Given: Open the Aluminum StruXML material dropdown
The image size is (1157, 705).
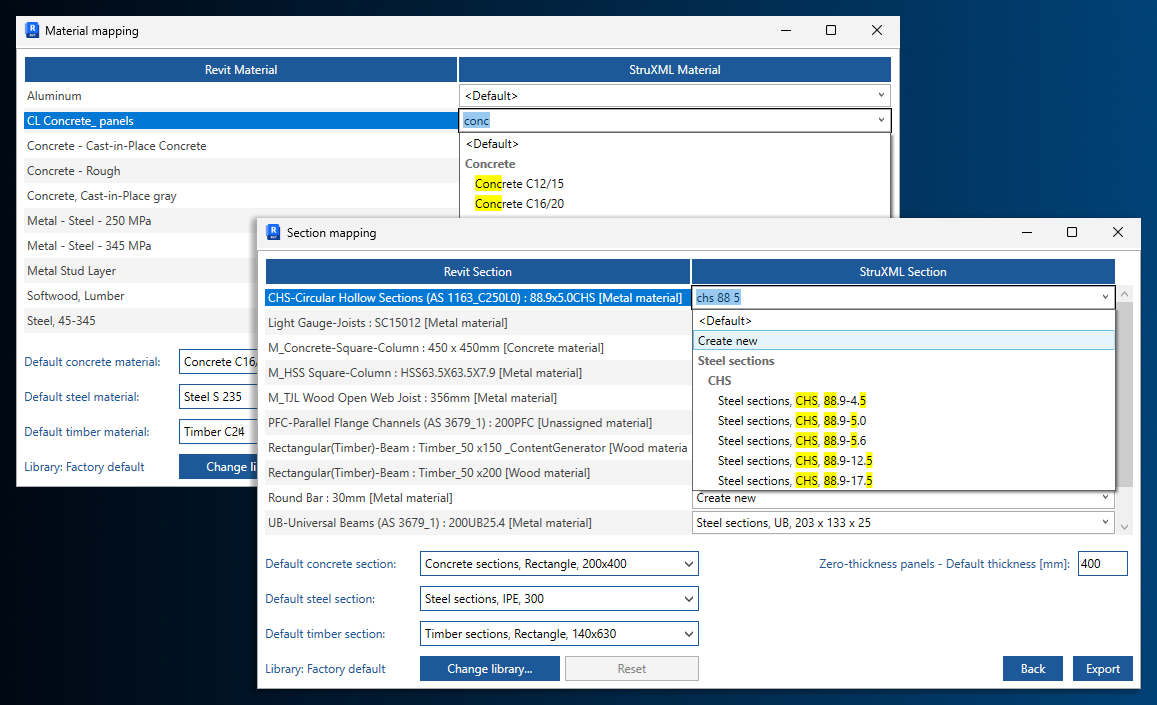Looking at the screenshot, I should point(674,95).
